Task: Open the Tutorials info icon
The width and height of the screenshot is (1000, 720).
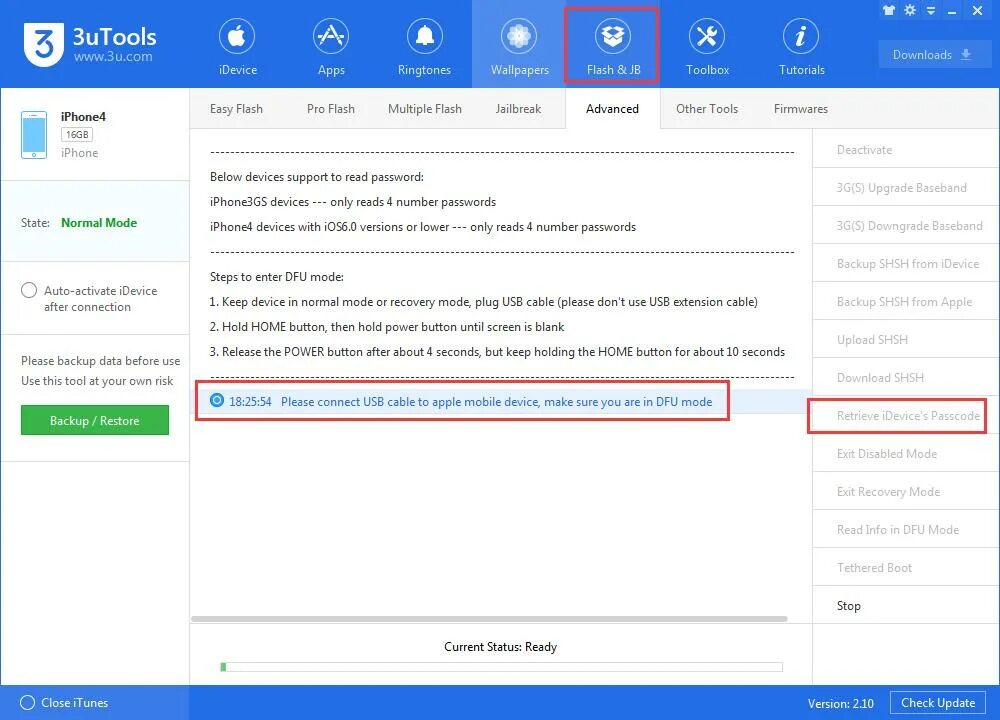Action: (800, 36)
